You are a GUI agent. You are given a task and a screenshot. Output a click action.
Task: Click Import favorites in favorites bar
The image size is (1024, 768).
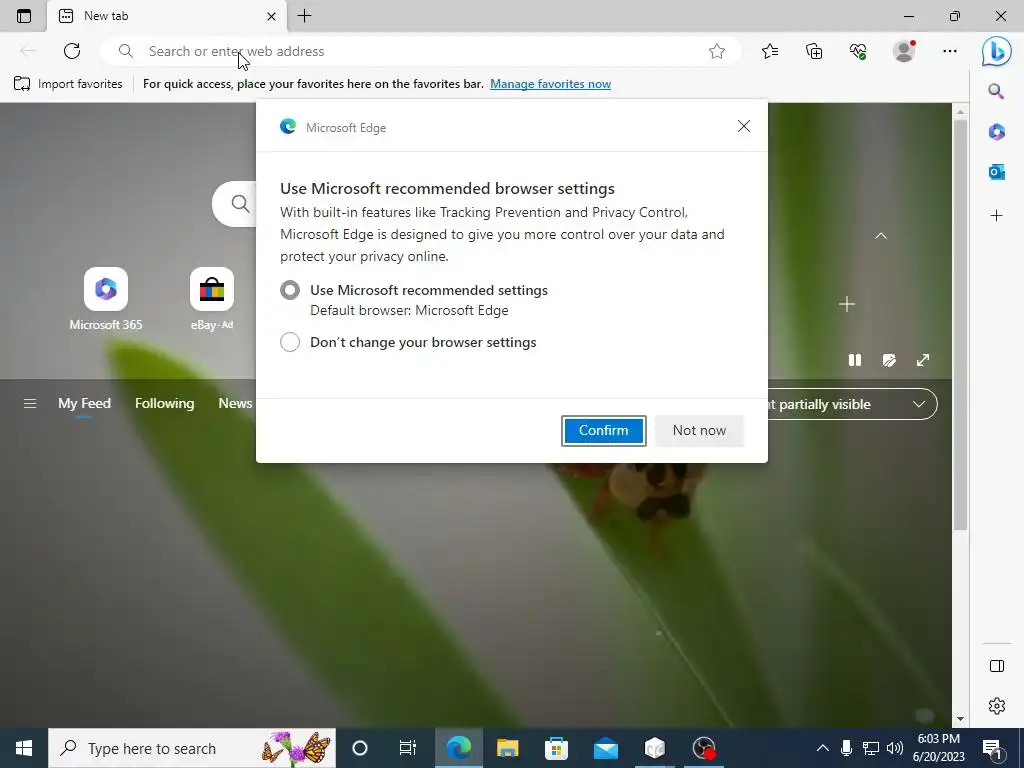pos(68,84)
